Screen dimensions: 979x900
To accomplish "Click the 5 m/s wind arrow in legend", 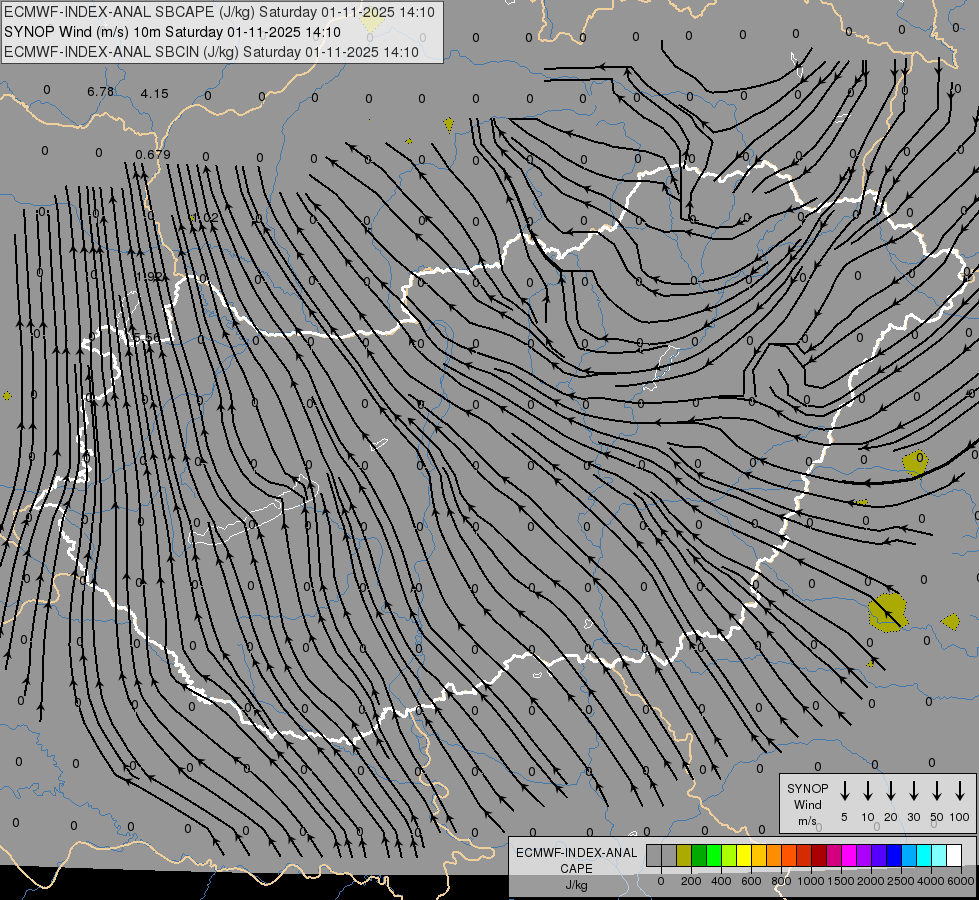I will [845, 791].
